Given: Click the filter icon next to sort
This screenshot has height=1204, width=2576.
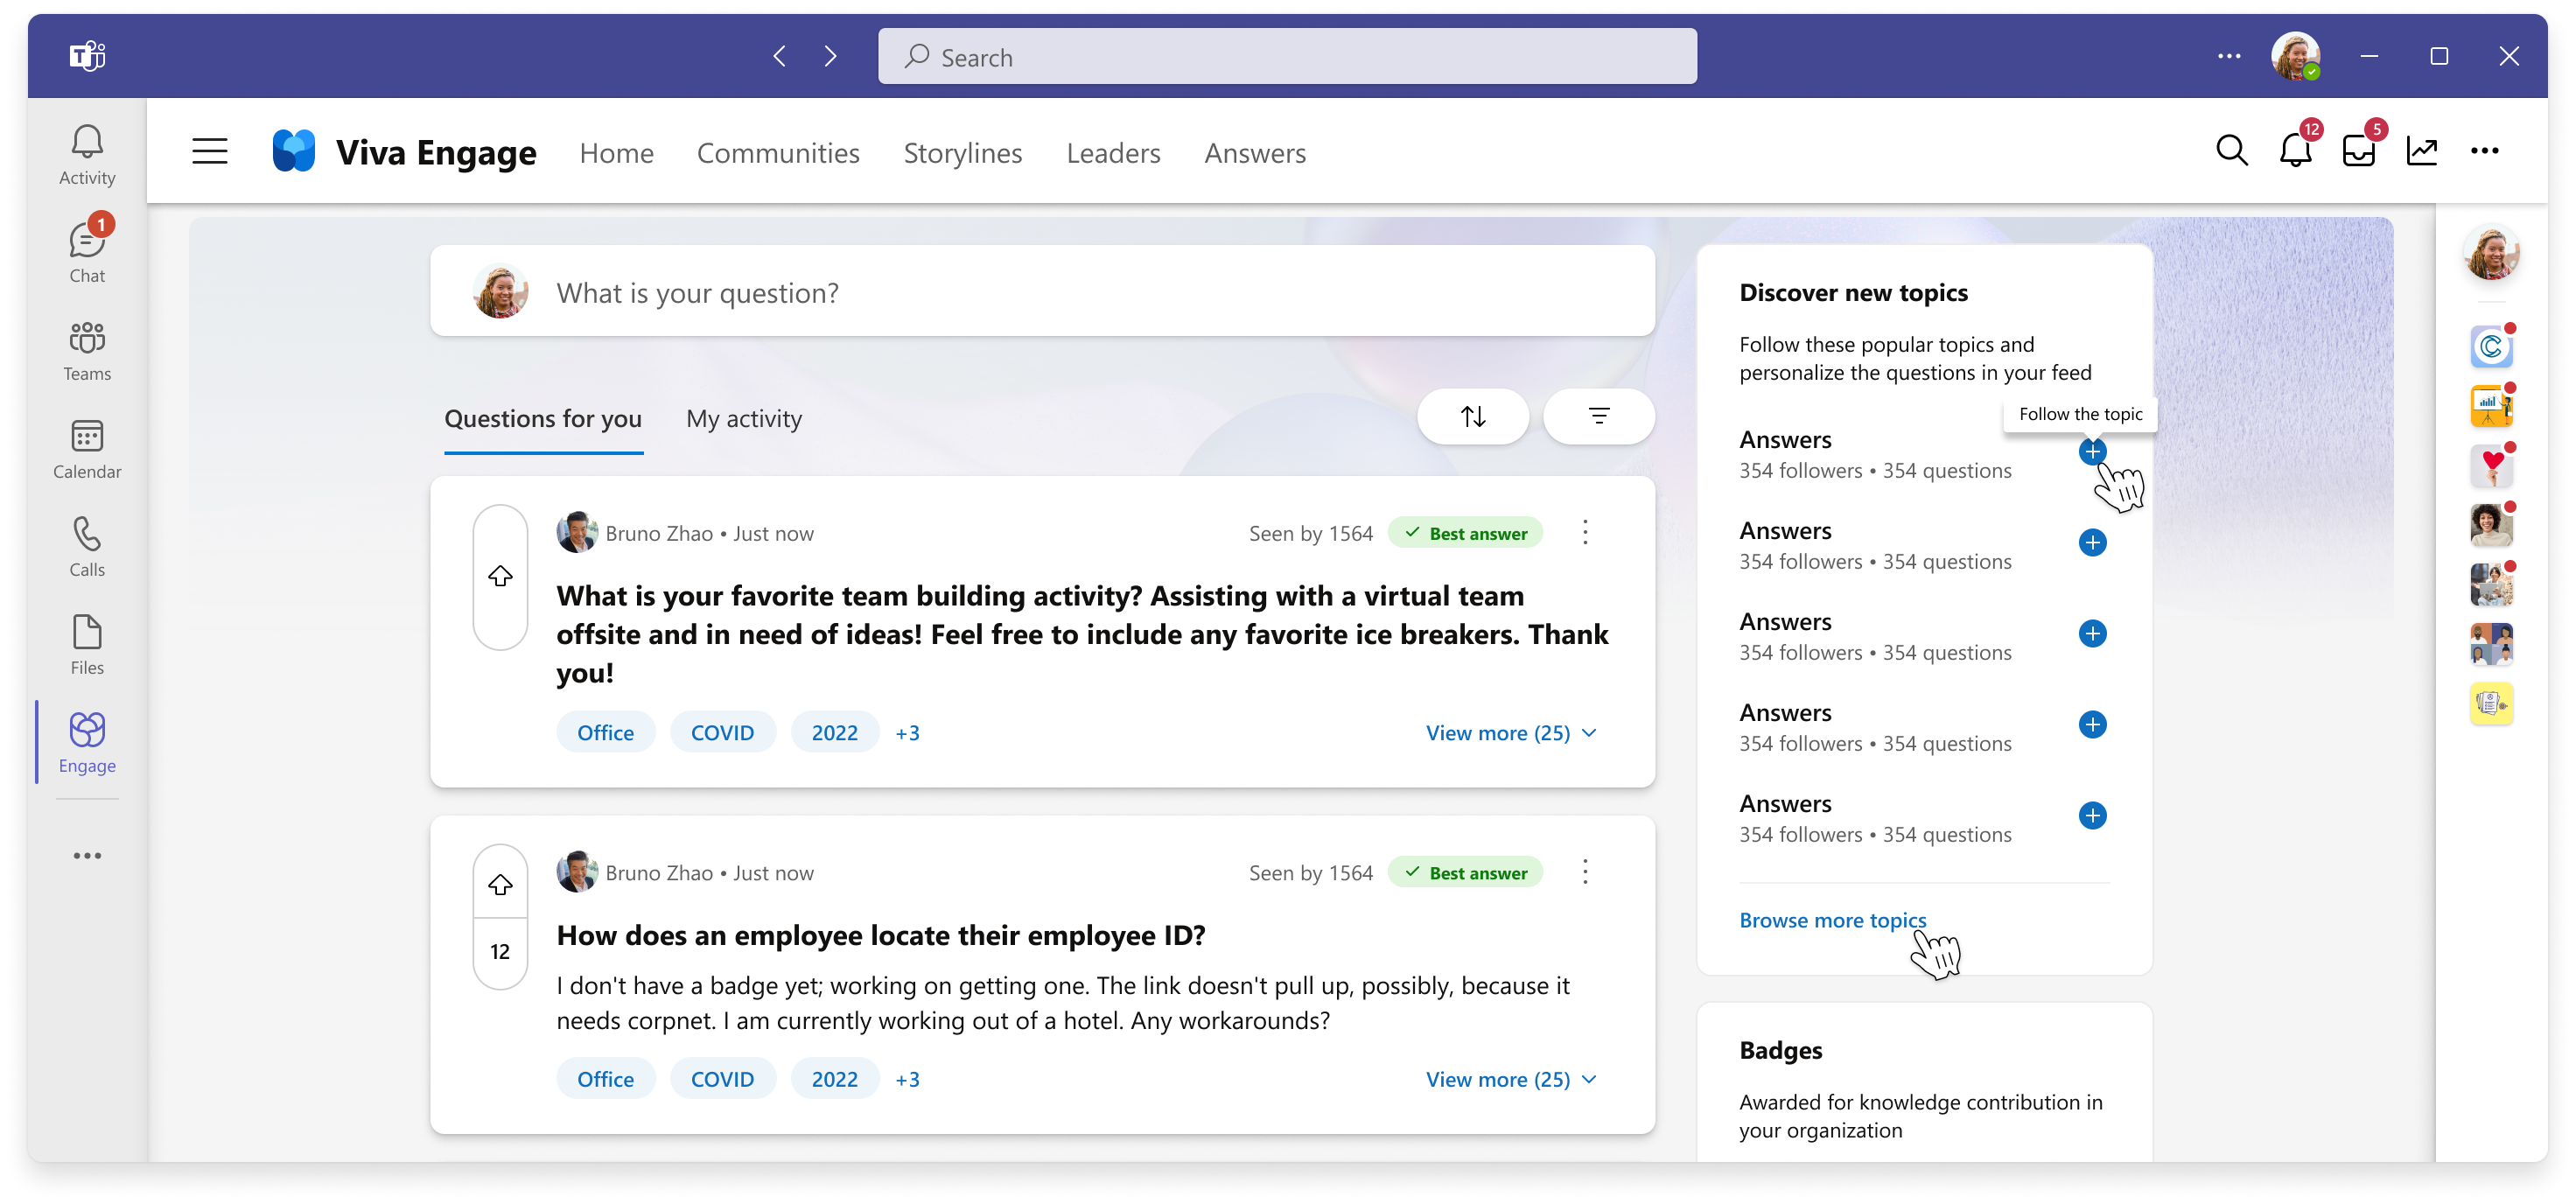Looking at the screenshot, I should click(x=1597, y=417).
